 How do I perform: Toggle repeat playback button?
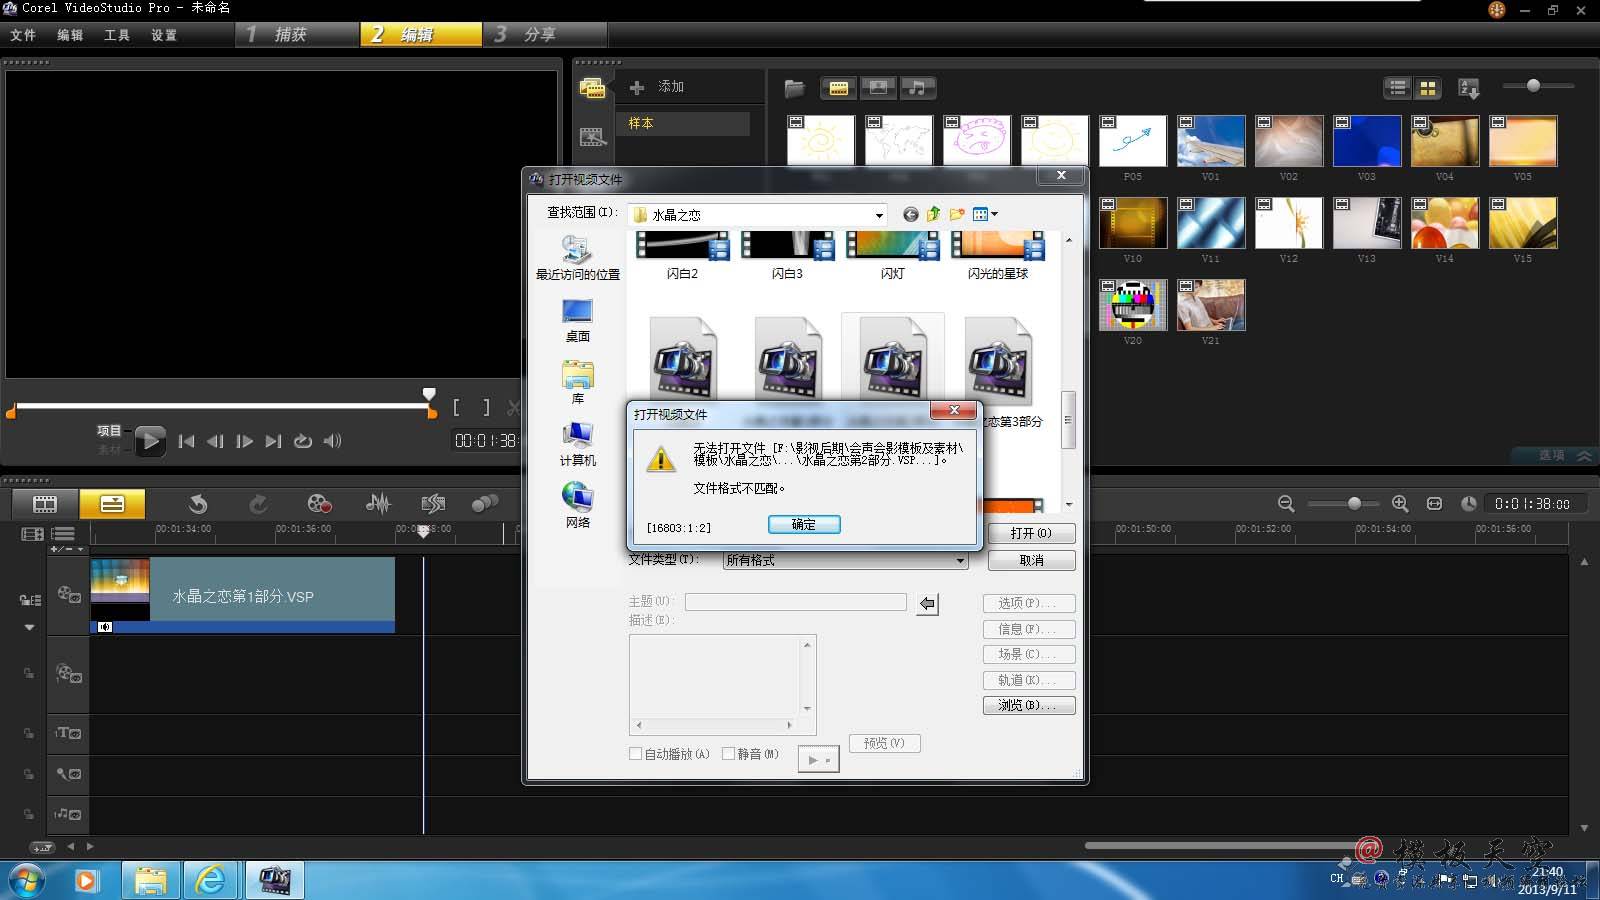[x=303, y=441]
